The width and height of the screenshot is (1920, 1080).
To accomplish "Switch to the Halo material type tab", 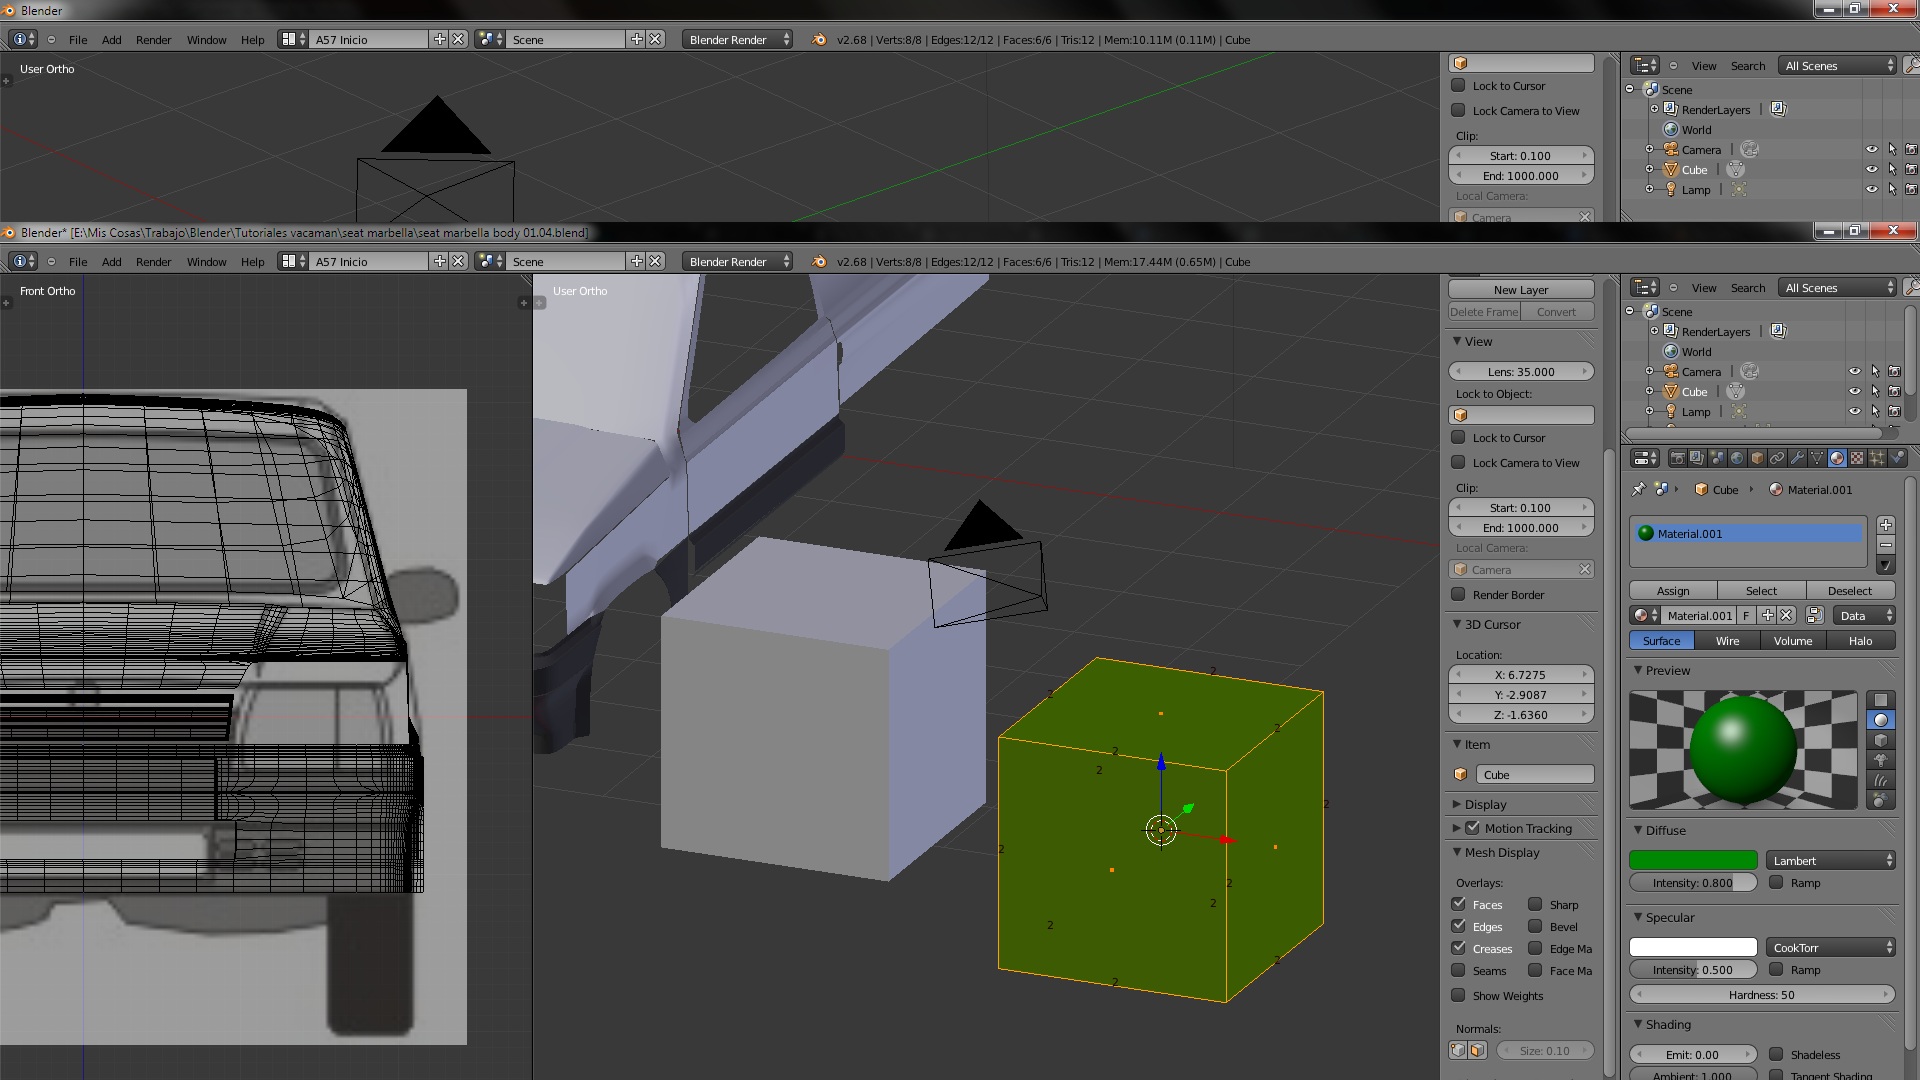I will tap(1860, 641).
